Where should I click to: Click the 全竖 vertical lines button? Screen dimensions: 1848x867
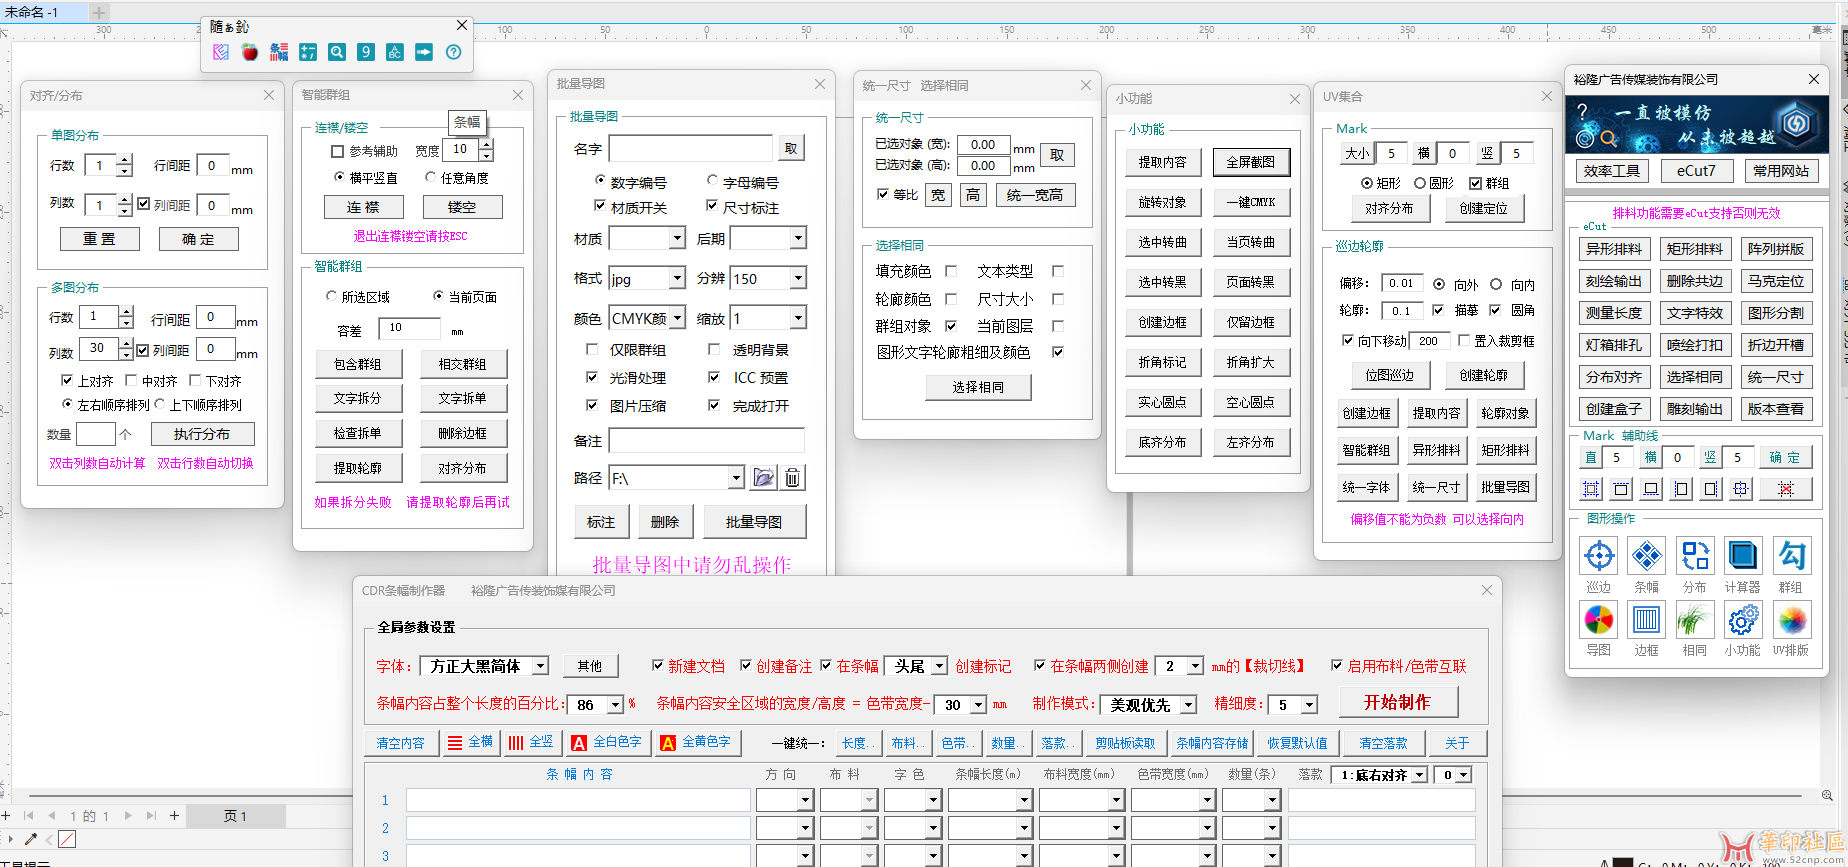(531, 743)
